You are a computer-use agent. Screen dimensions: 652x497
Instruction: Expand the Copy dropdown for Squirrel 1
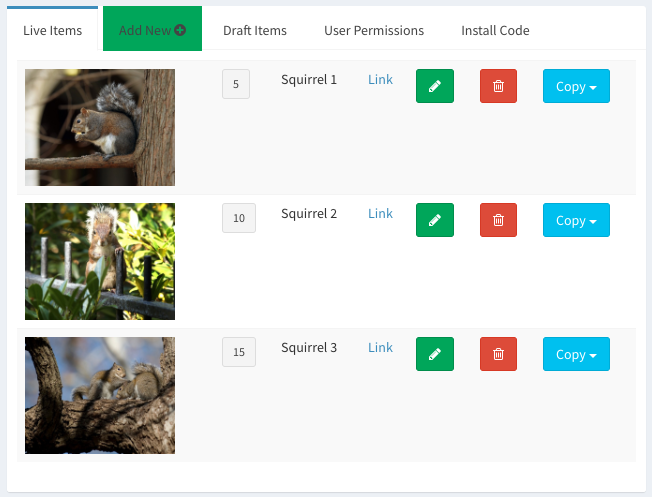pos(575,86)
